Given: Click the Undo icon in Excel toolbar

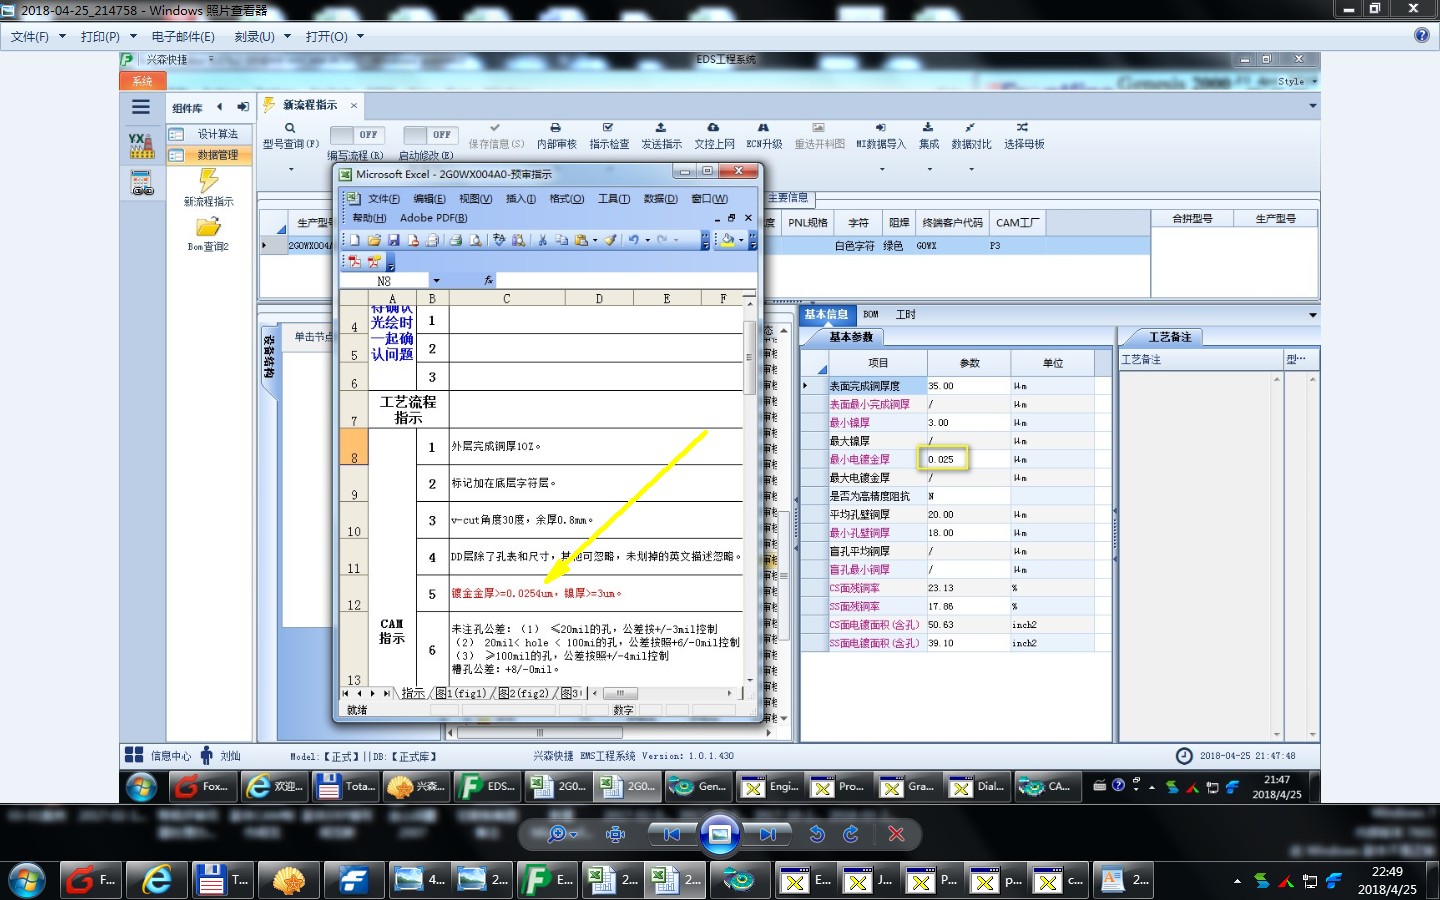Looking at the screenshot, I should pyautogui.click(x=633, y=240).
